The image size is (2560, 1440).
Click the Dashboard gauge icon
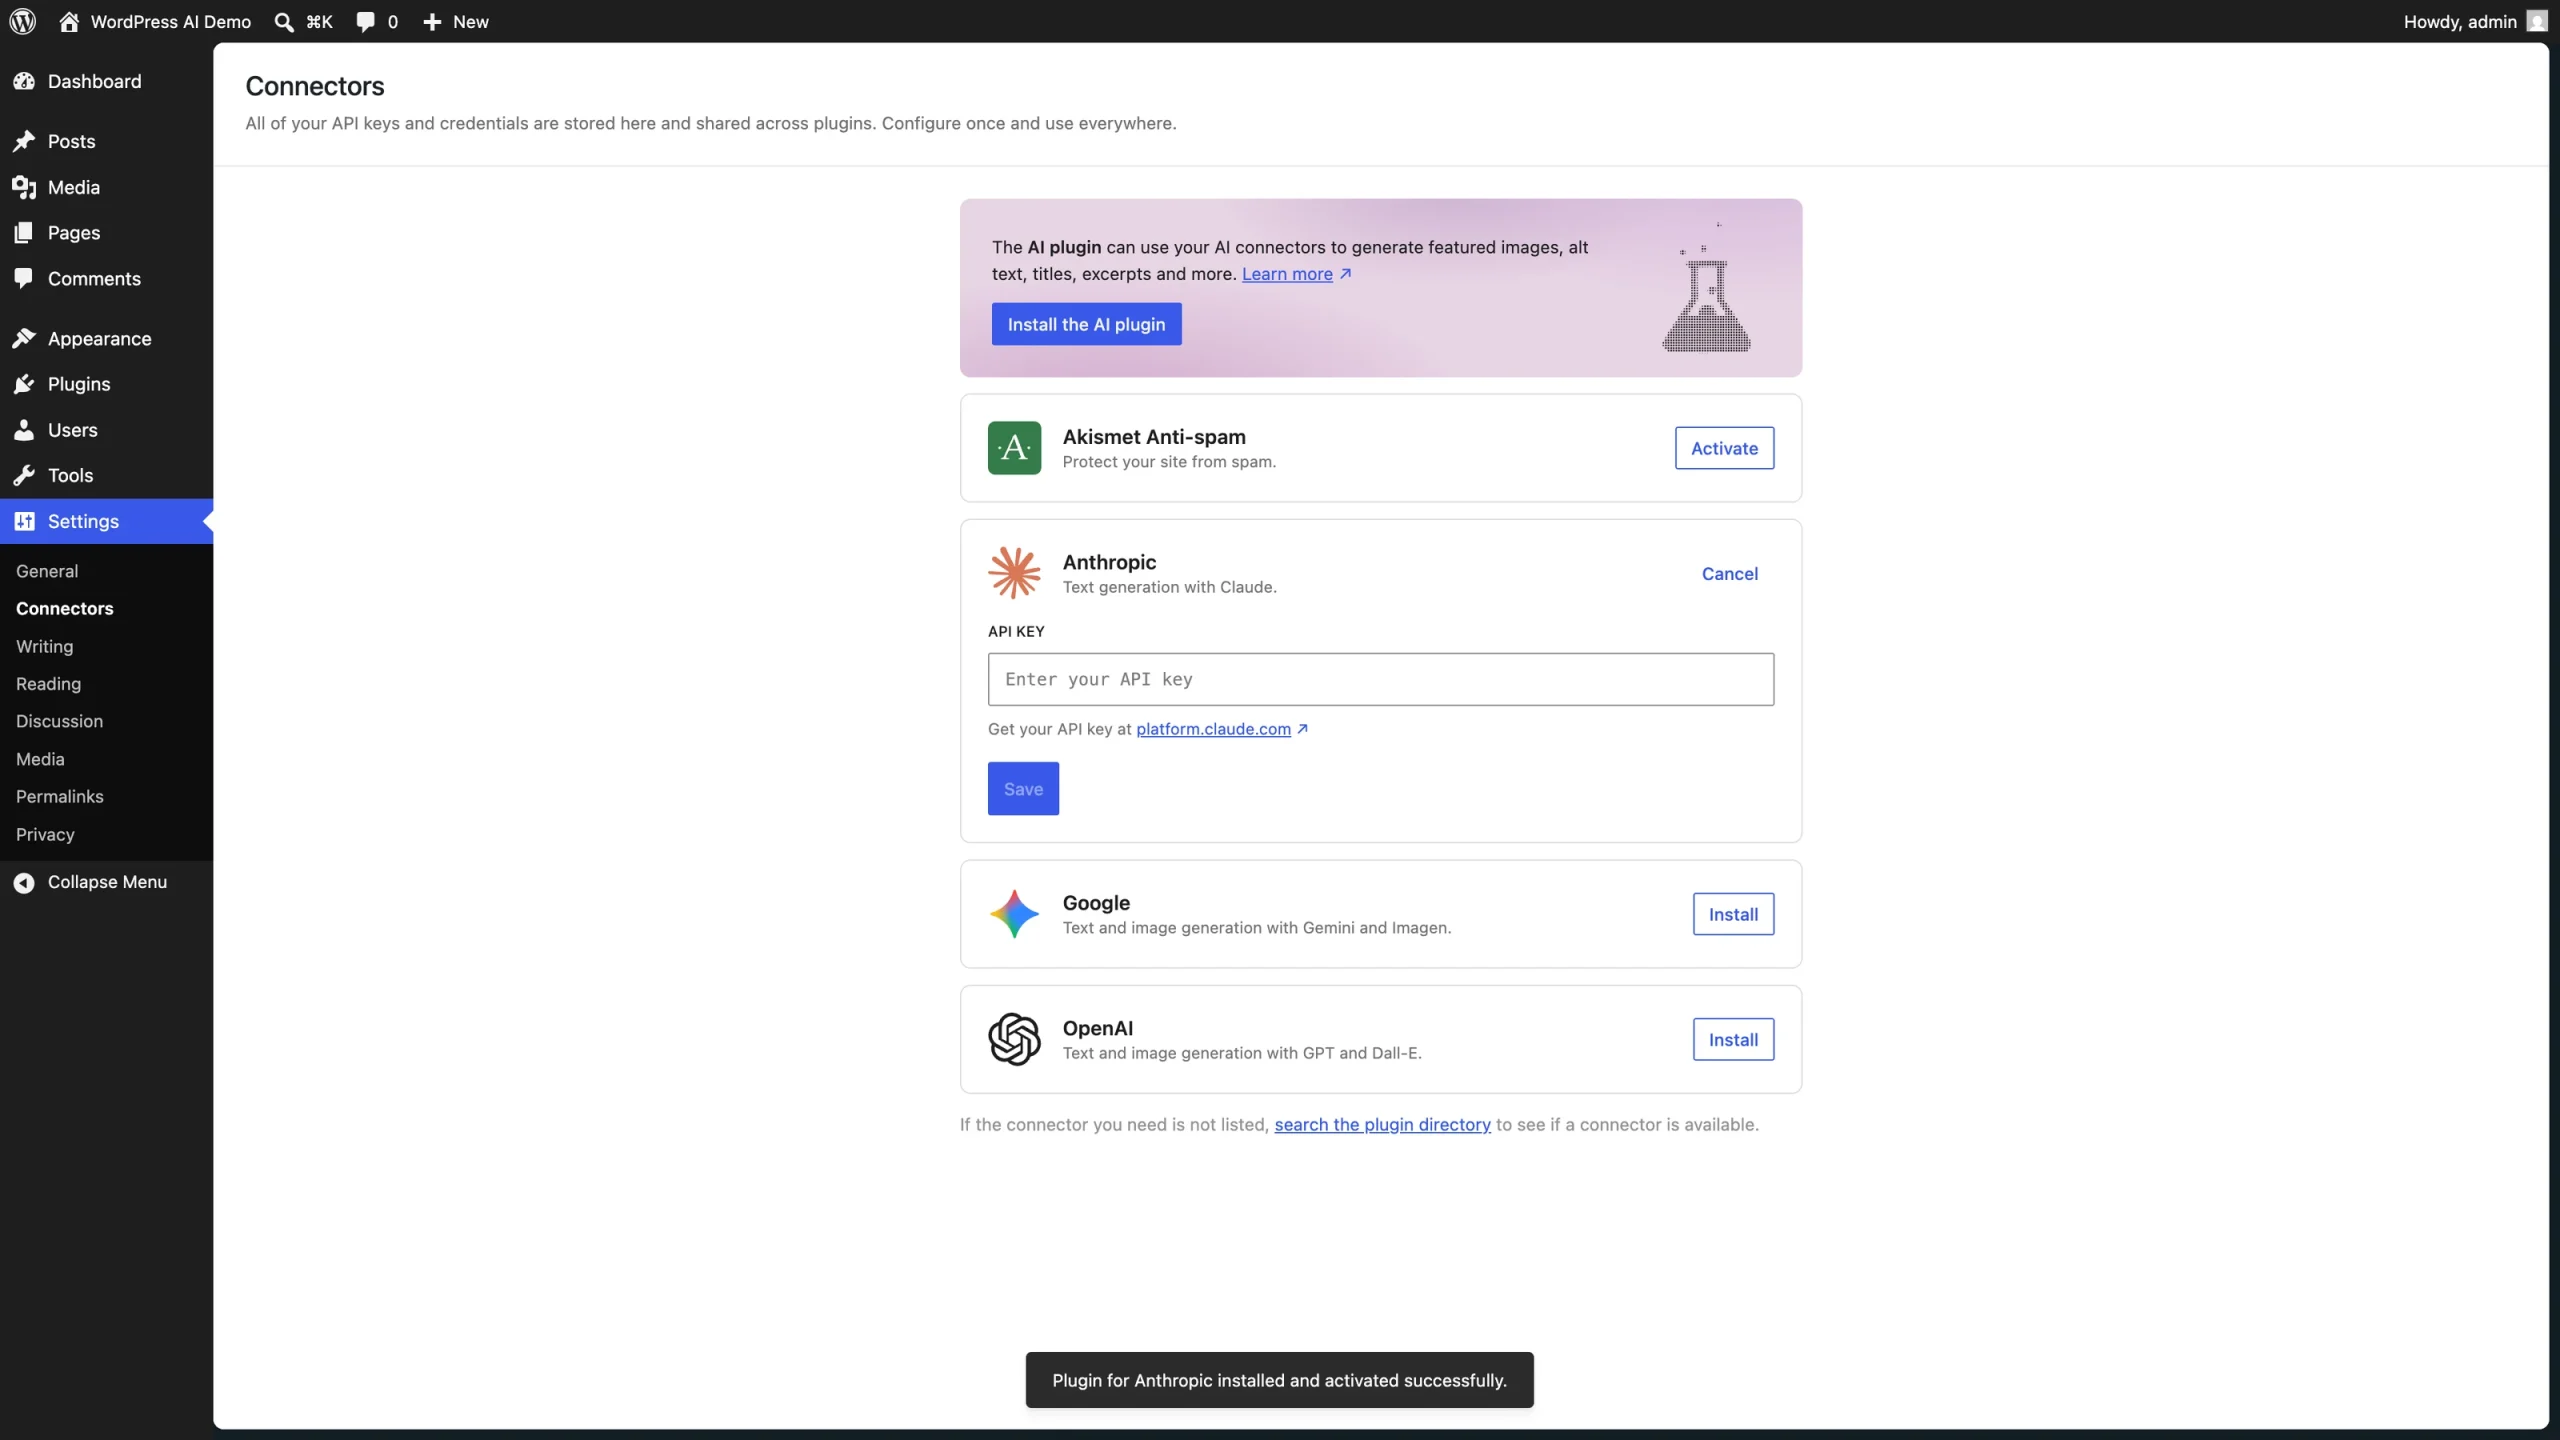pos(24,81)
